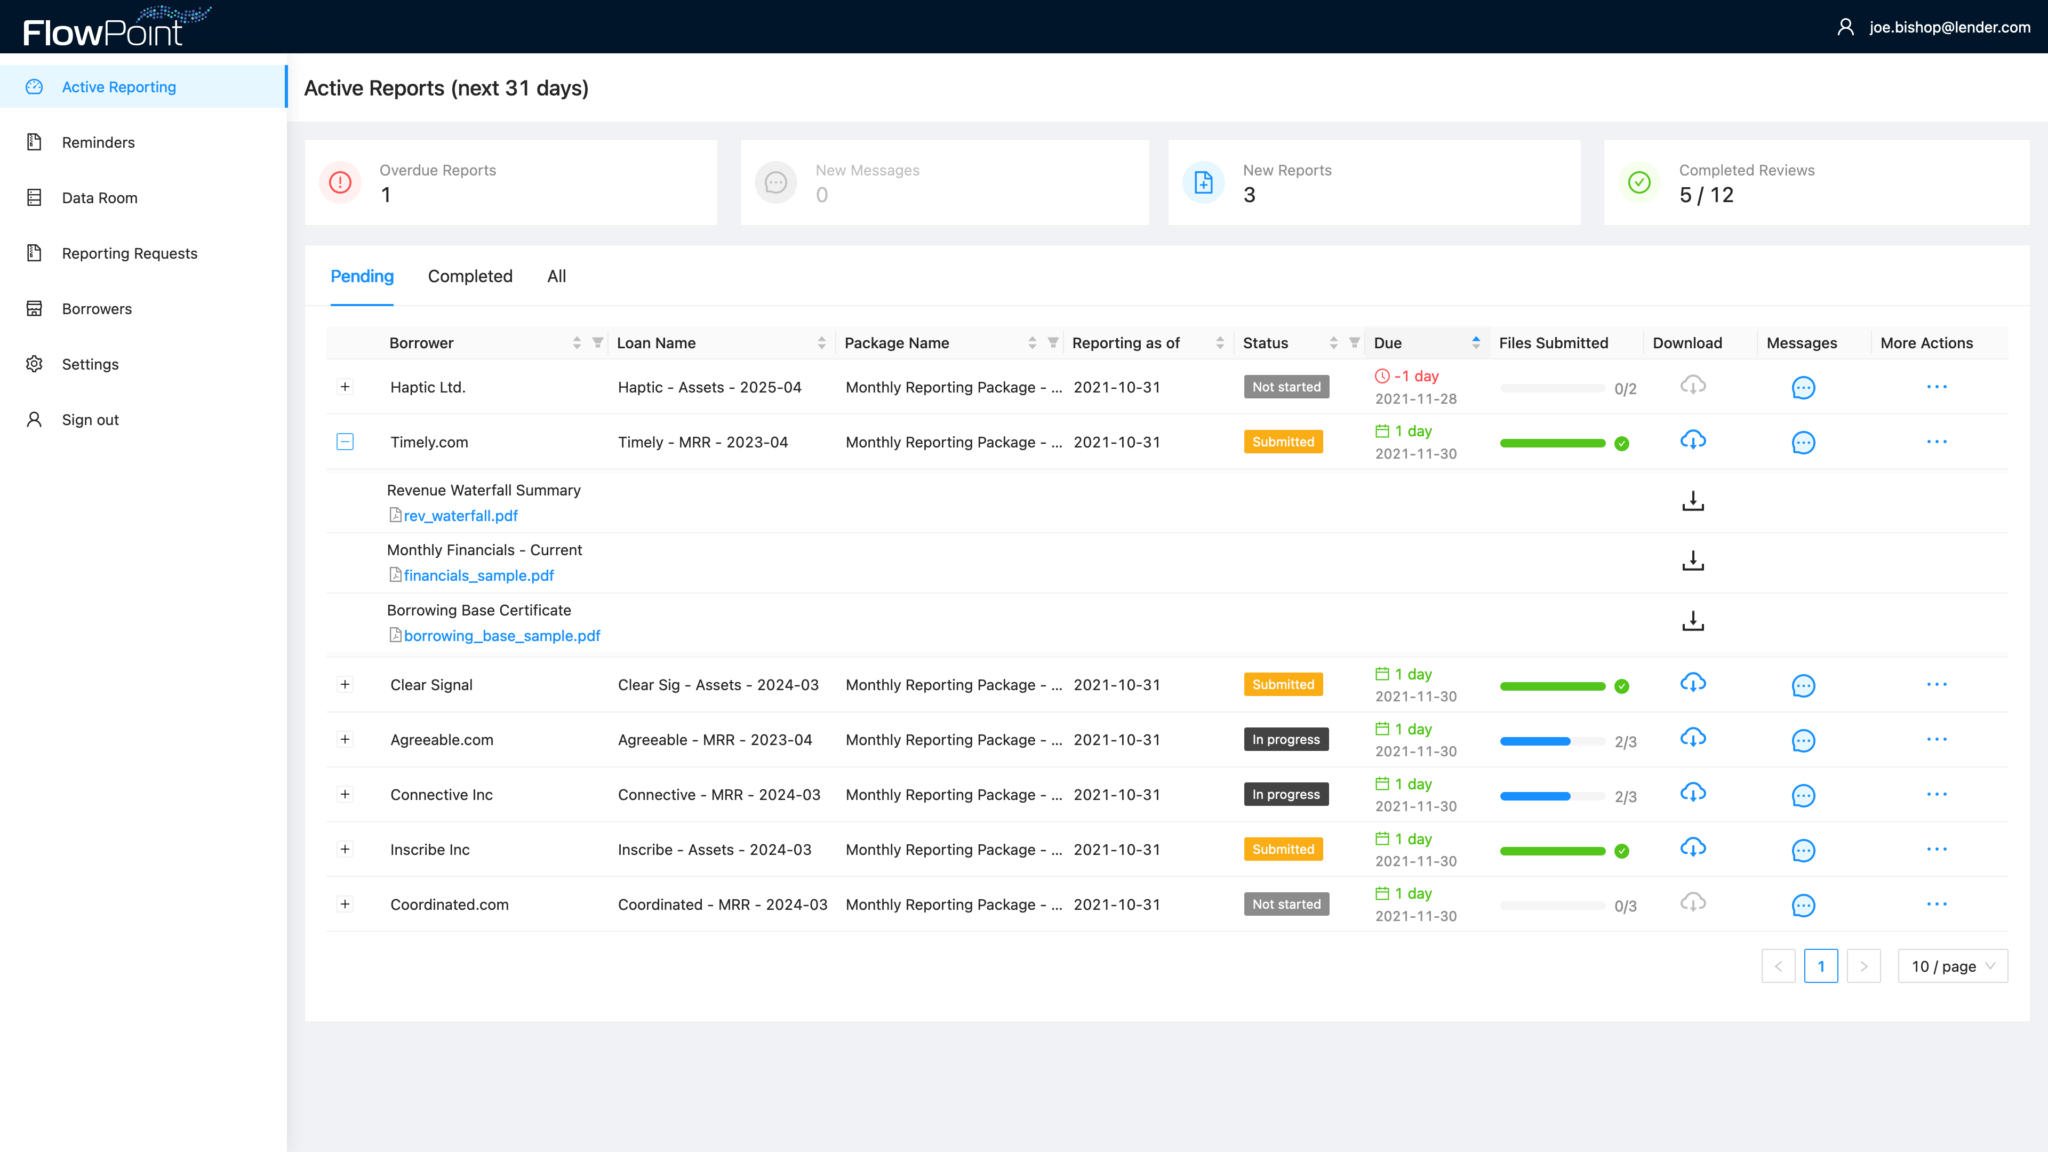This screenshot has height=1152, width=2048.
Task: Collapse the Timely.com row
Action: [345, 442]
